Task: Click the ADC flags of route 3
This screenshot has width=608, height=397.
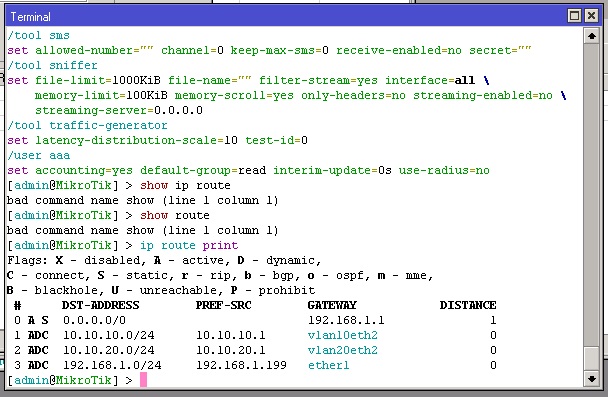Action: [38, 365]
